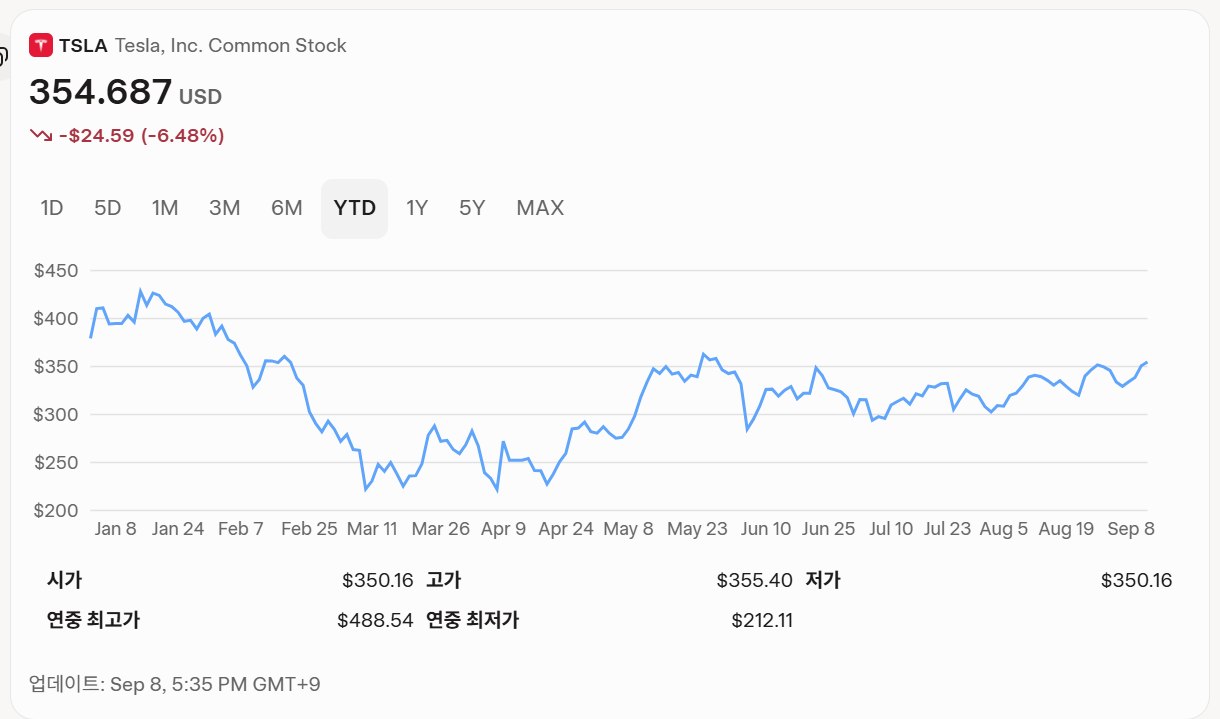This screenshot has height=719, width=1220.
Task: Click the Jul 23 date label
Action: click(947, 529)
